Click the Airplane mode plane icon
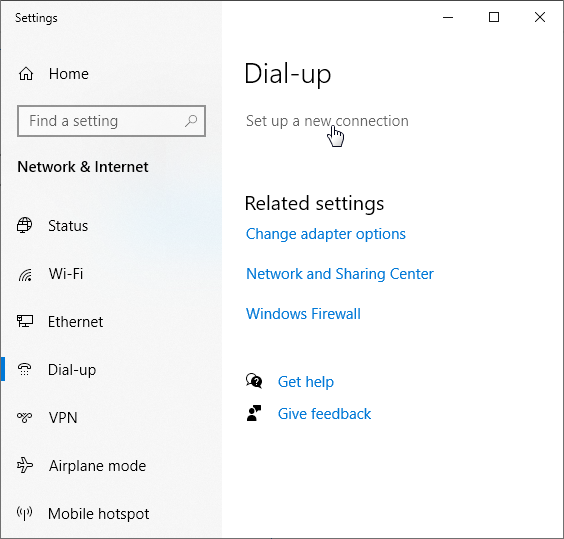This screenshot has height=539, width=564. click(25, 465)
